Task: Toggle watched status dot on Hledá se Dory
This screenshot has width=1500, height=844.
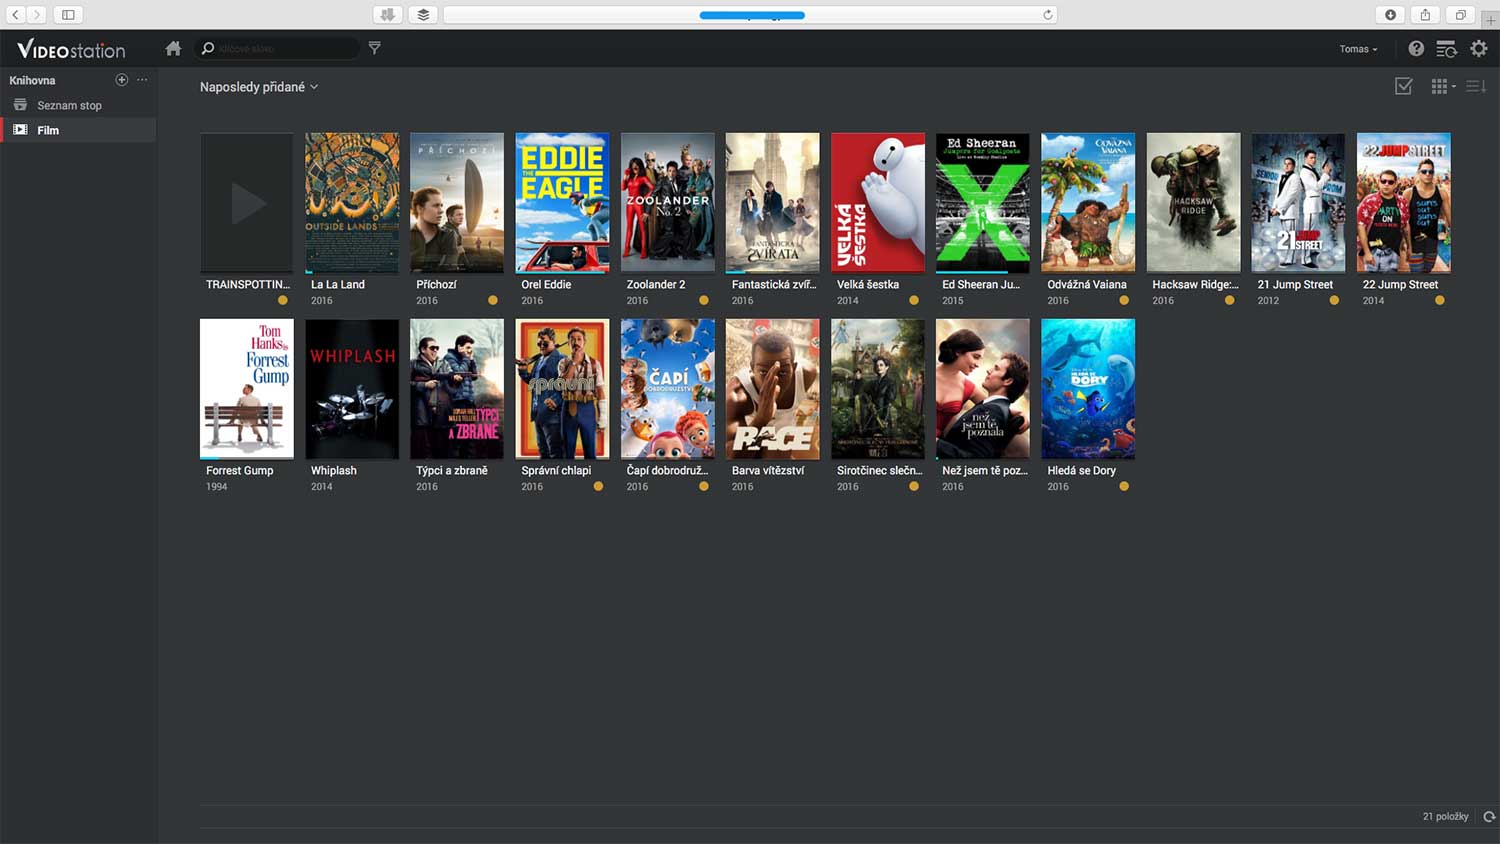Action: (x=1124, y=486)
